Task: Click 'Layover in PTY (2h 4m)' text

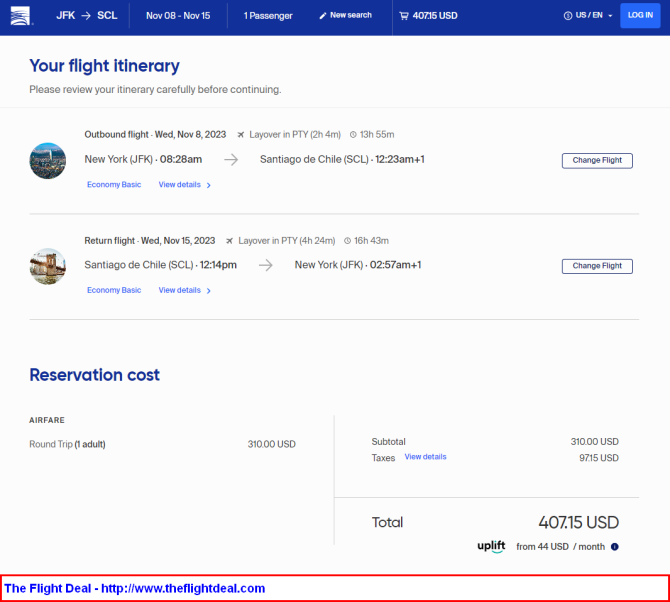Action: click(x=295, y=135)
